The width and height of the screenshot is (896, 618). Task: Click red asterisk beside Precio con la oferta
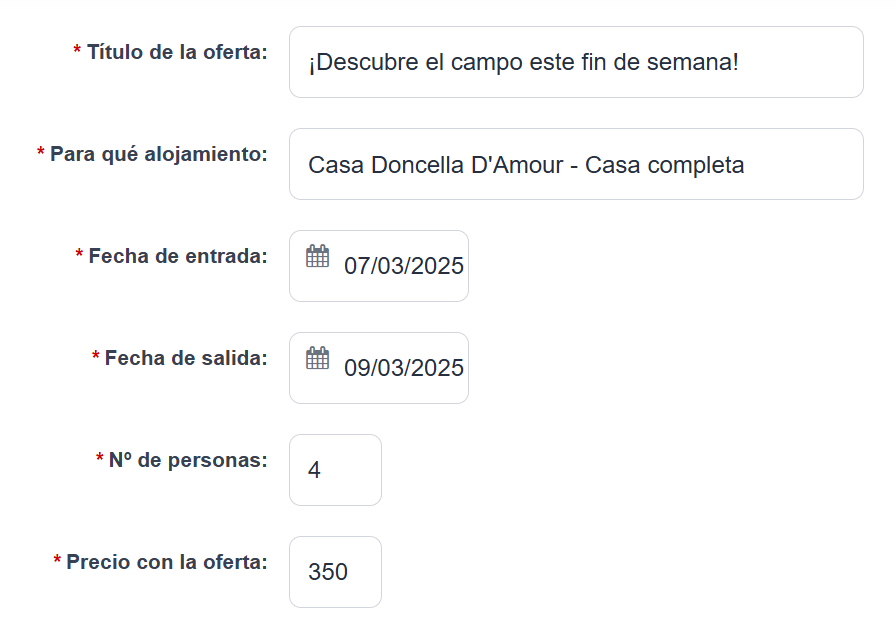(57, 559)
